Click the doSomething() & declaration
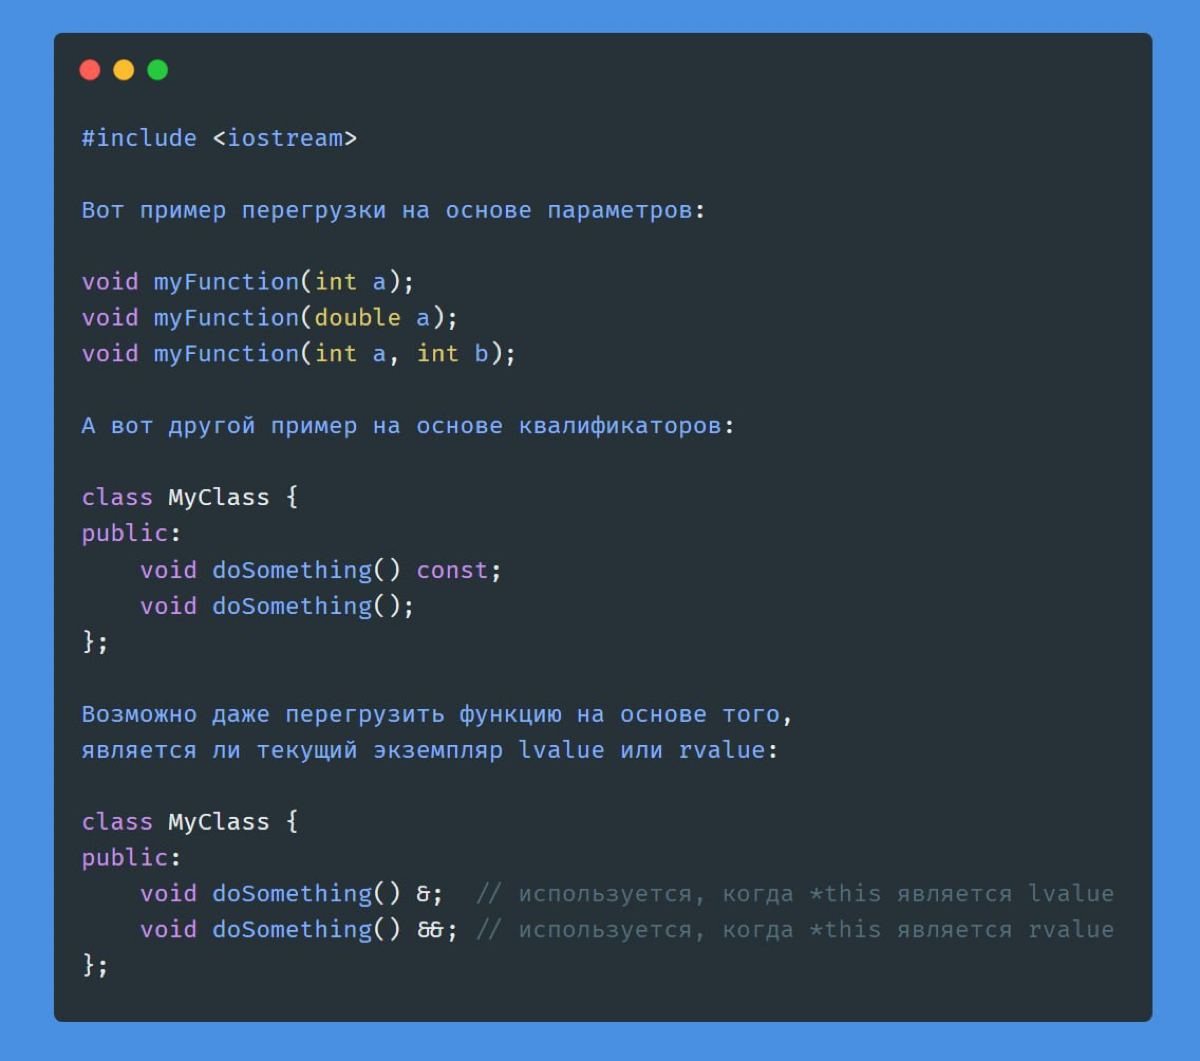This screenshot has width=1200, height=1061. pyautogui.click(x=291, y=894)
